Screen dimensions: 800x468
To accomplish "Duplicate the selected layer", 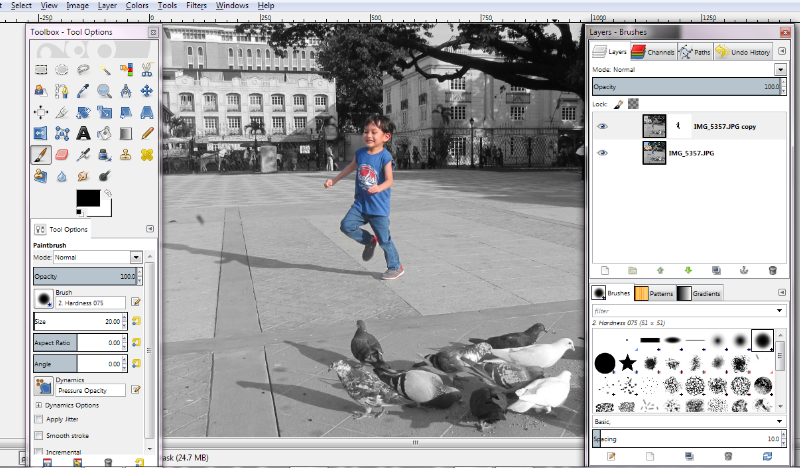I will (x=716, y=270).
